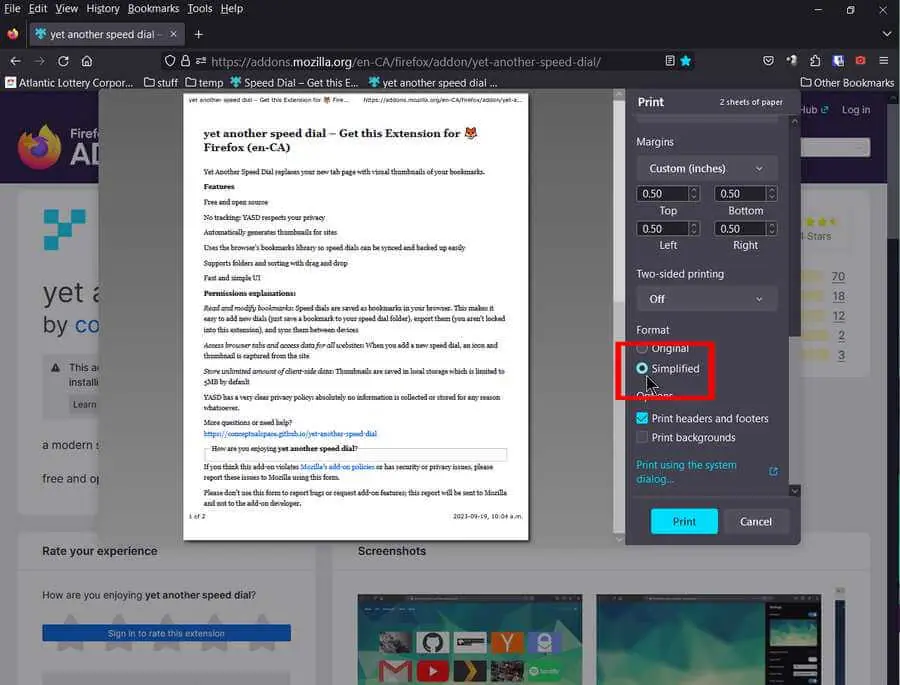Image resolution: width=900 pixels, height=685 pixels.
Task: Click the blue bookmark star icon
Action: 685,61
